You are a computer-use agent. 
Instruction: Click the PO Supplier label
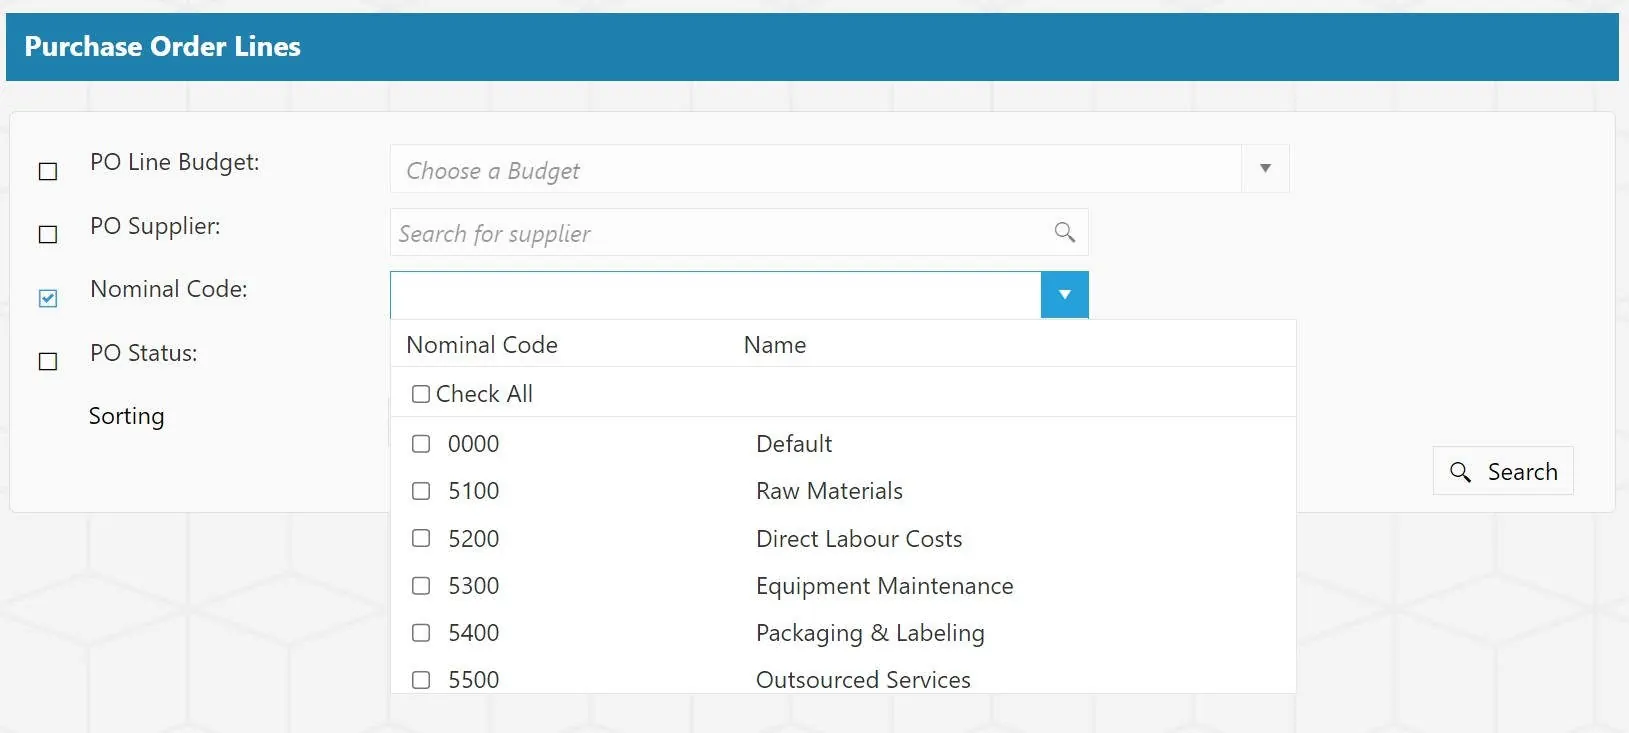coord(155,227)
